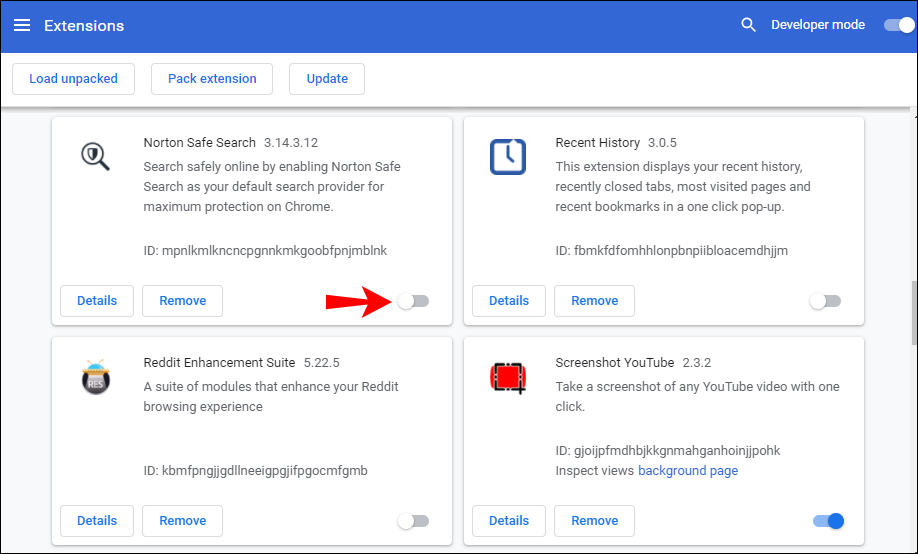Click the Inspect views label

[594, 471]
